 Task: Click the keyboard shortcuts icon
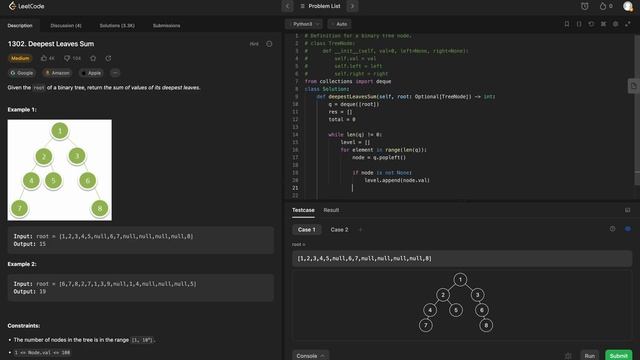click(603, 24)
